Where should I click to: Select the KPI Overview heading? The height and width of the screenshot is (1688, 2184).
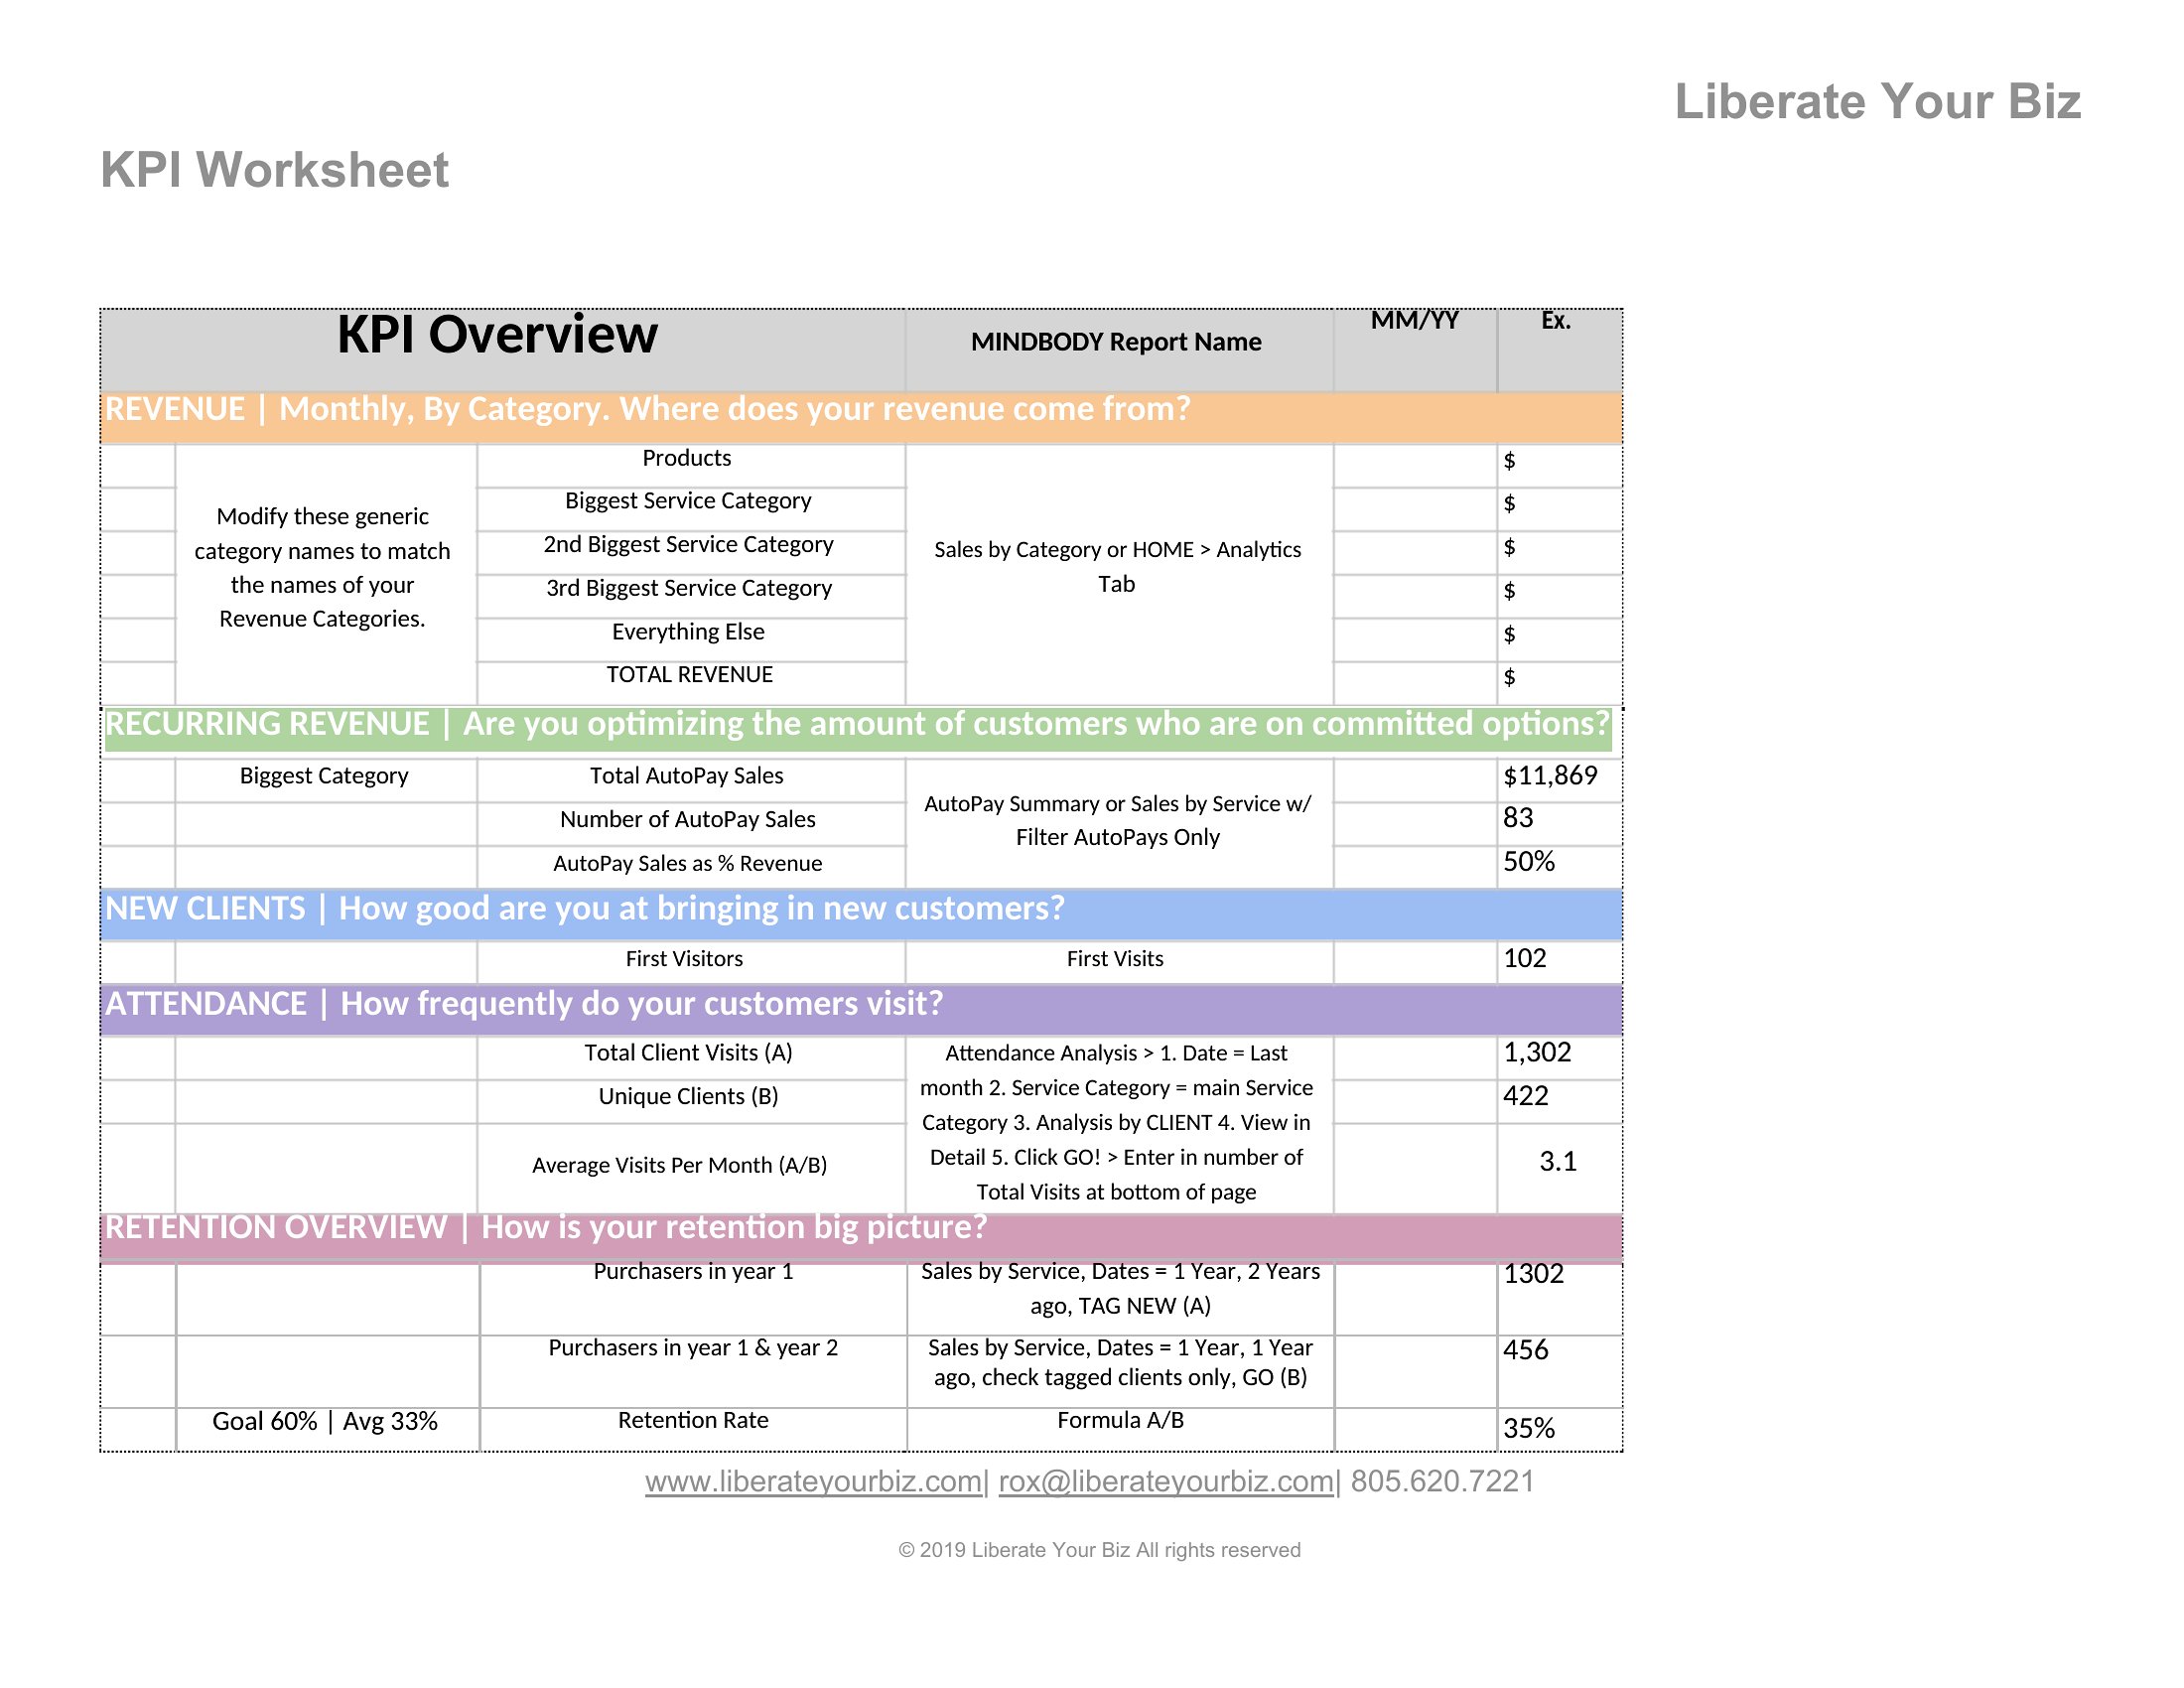[x=497, y=334]
